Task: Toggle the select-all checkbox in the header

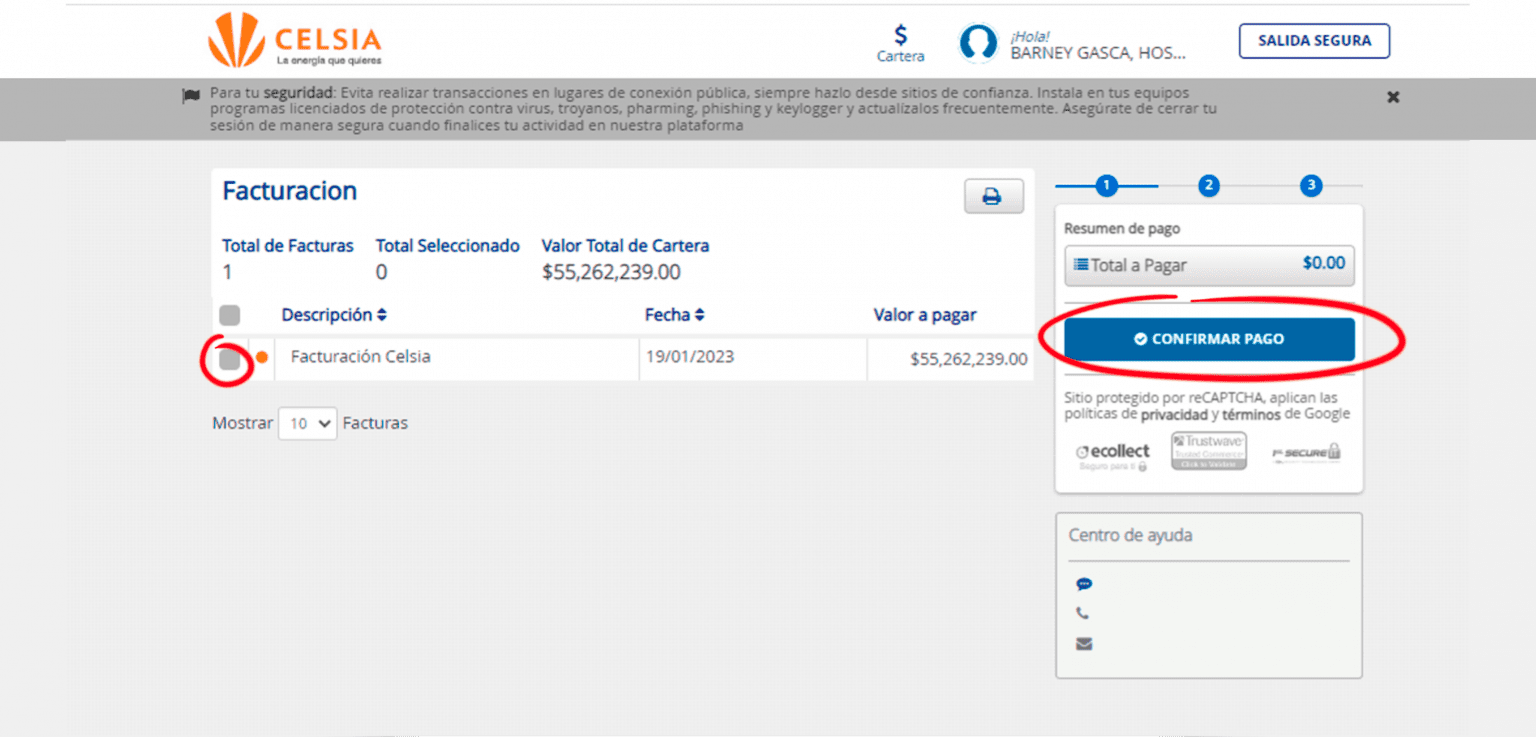Action: (x=230, y=315)
